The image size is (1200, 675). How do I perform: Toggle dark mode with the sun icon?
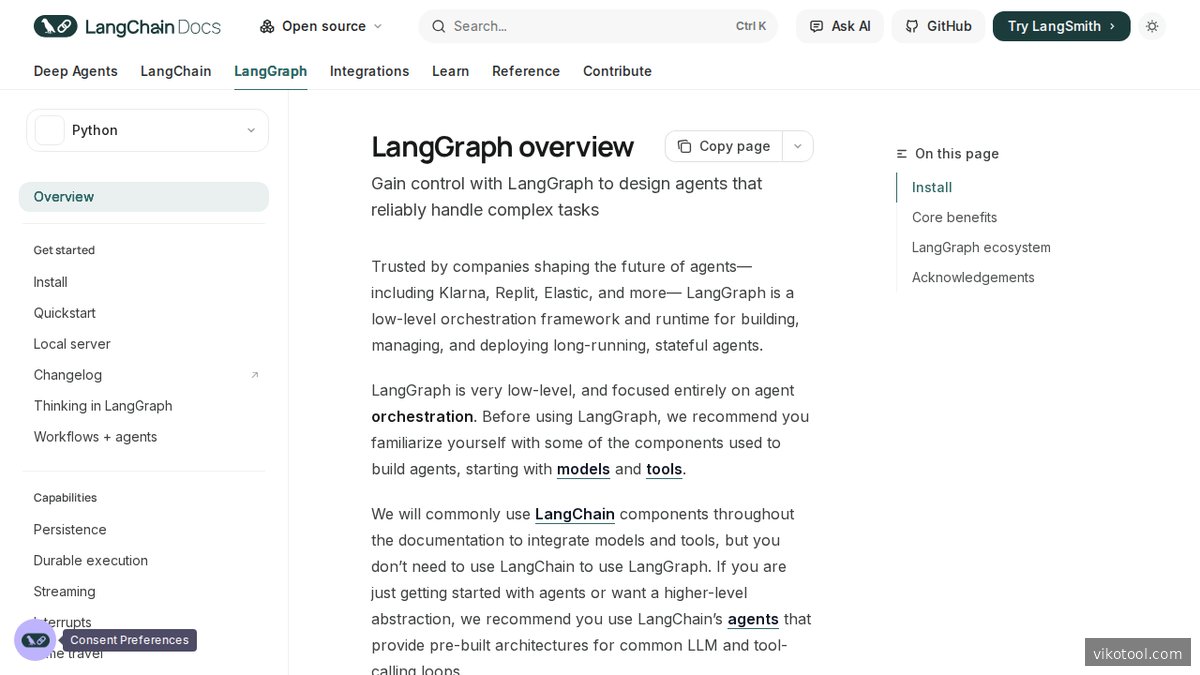tap(1152, 26)
